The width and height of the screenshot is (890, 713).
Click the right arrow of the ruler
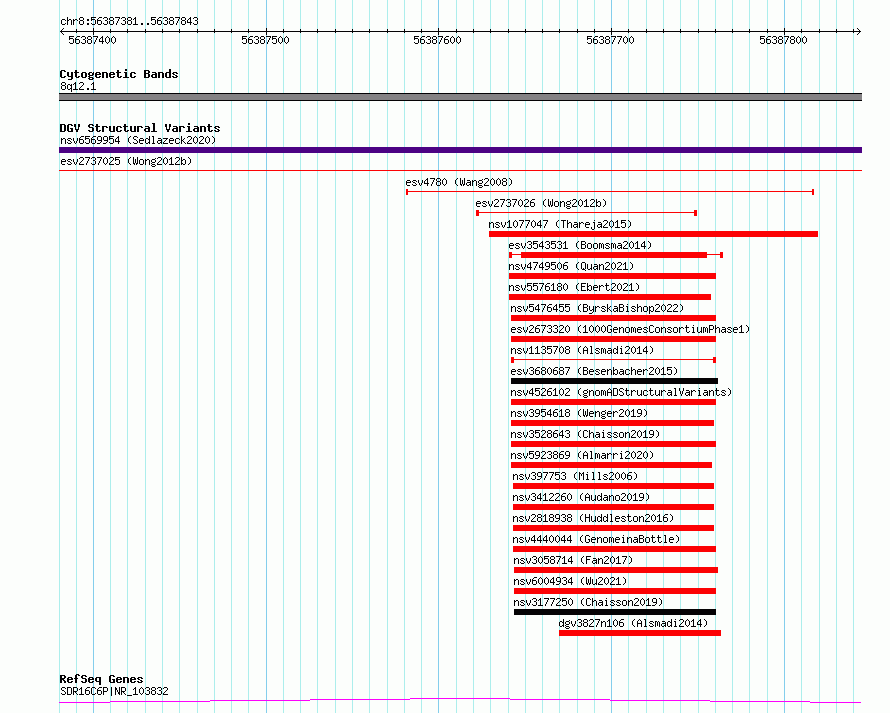[x=859, y=32]
